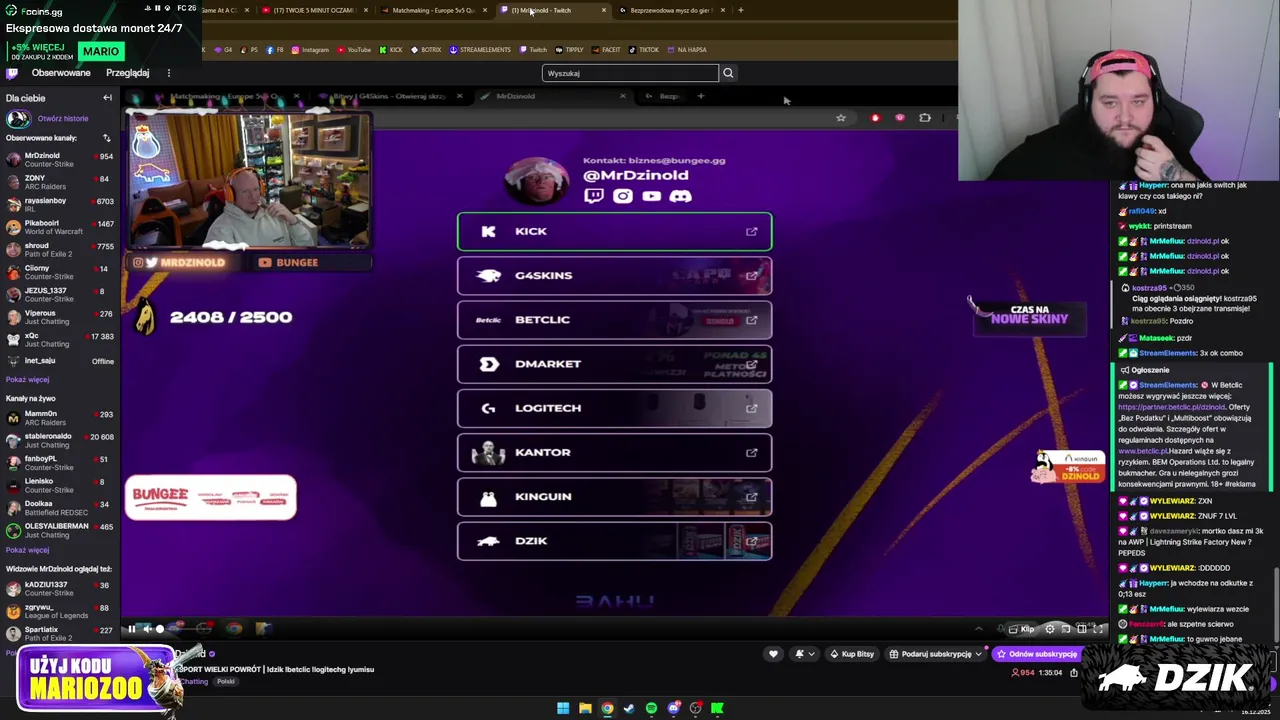This screenshot has height=720, width=1280.
Task: Open the KICK bookmark
Action: tap(391, 50)
